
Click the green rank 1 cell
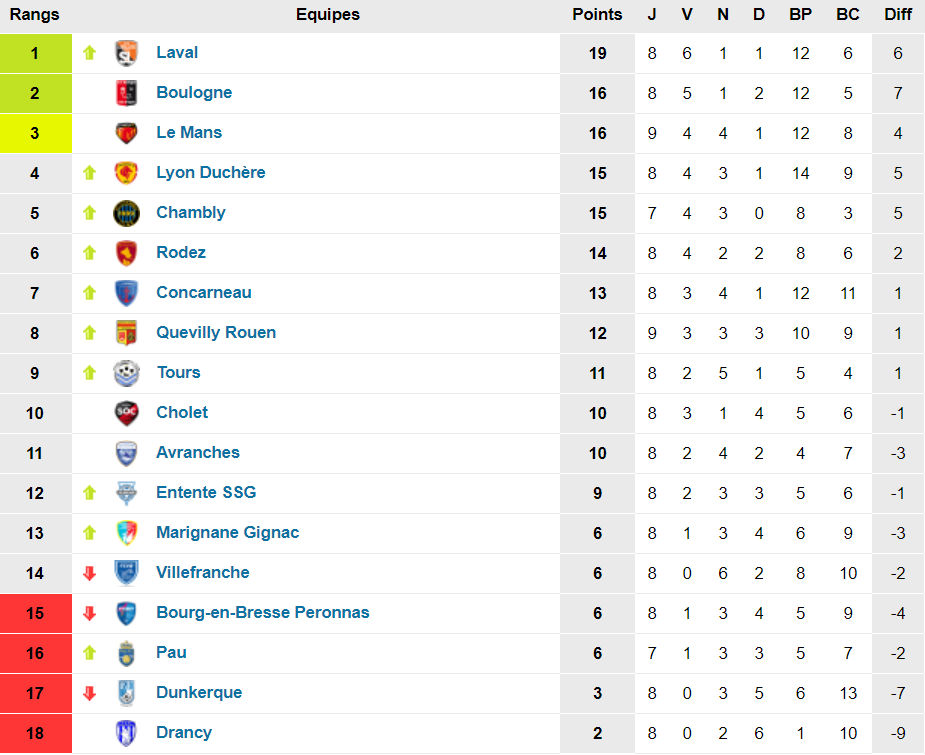35,53
